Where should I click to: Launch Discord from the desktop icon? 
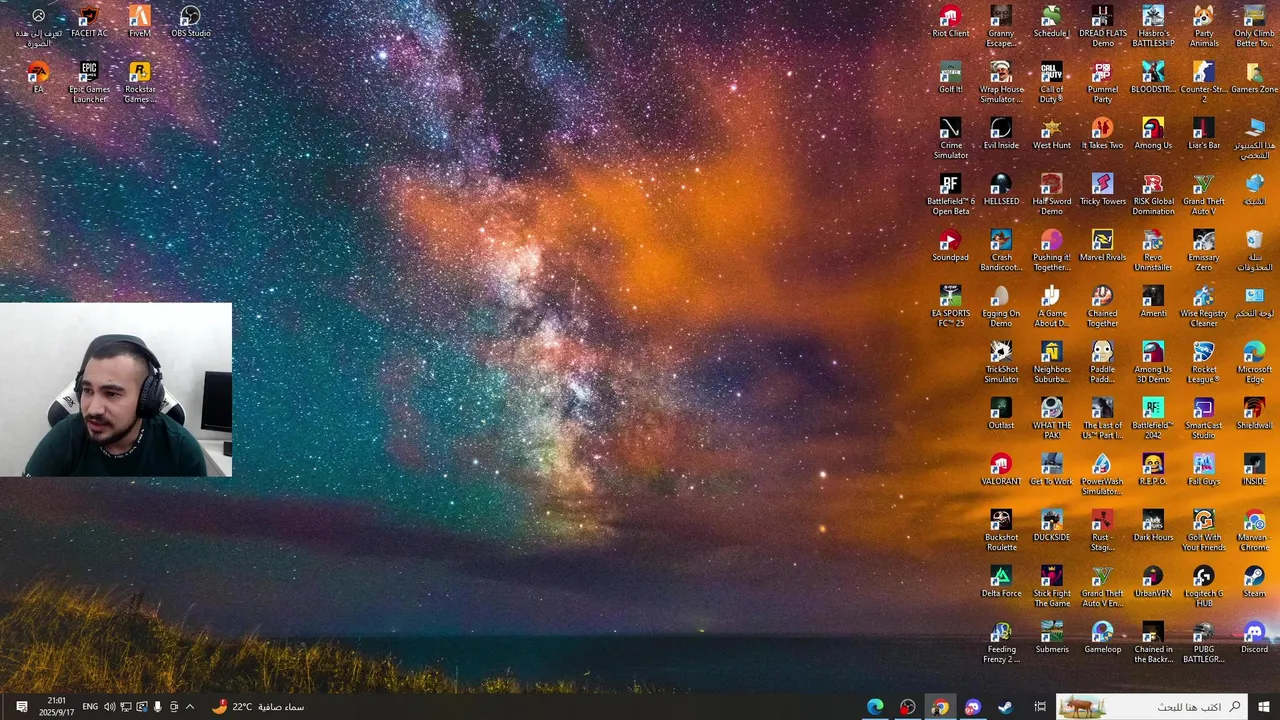pyautogui.click(x=1254, y=638)
